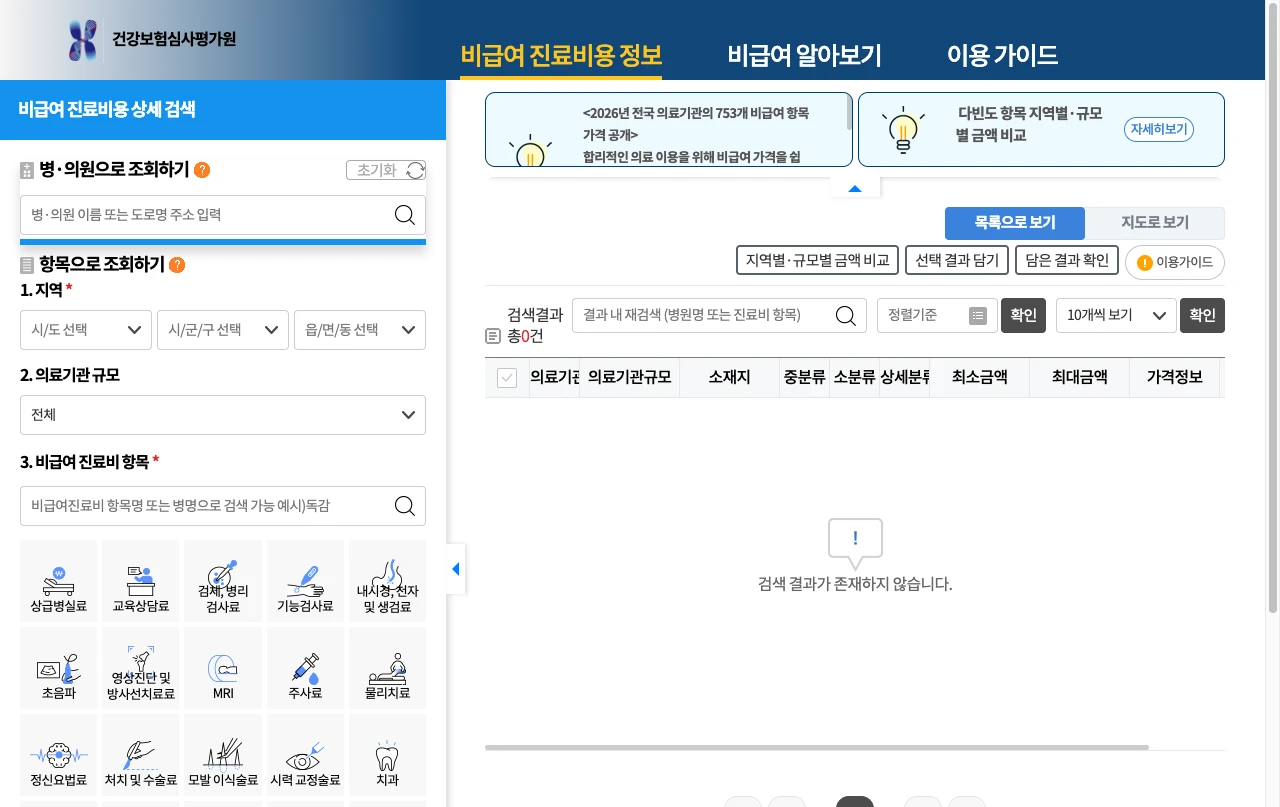Click the 비급여 진료비 항목 search magnifier
Screen dimensions: 1280x807
coord(405,506)
